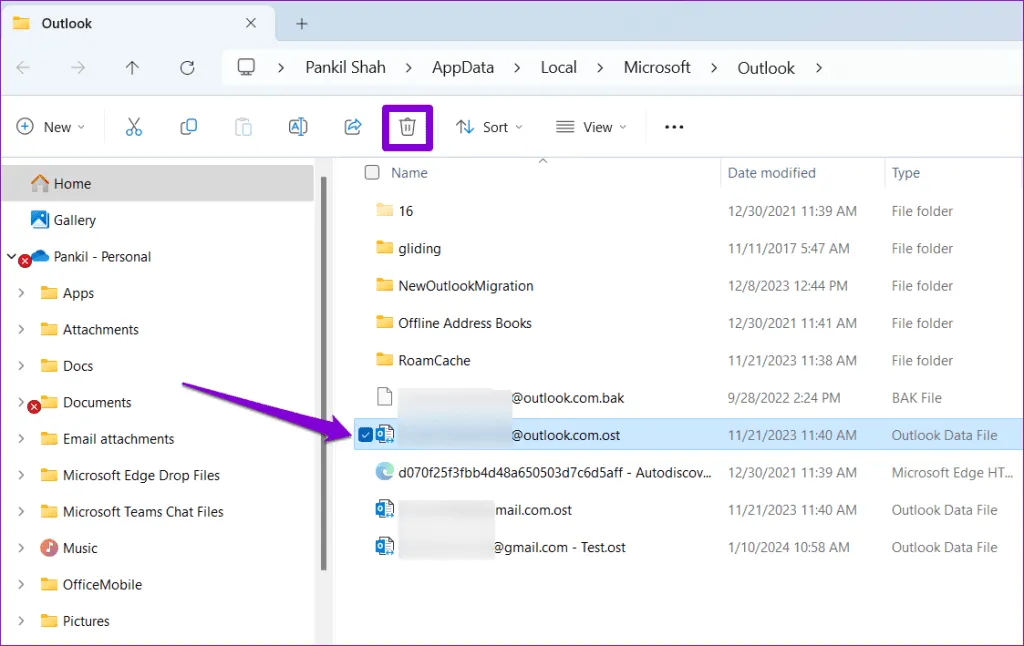The image size is (1024, 646).
Task: Toggle the select all checkbox in header
Action: click(x=372, y=173)
